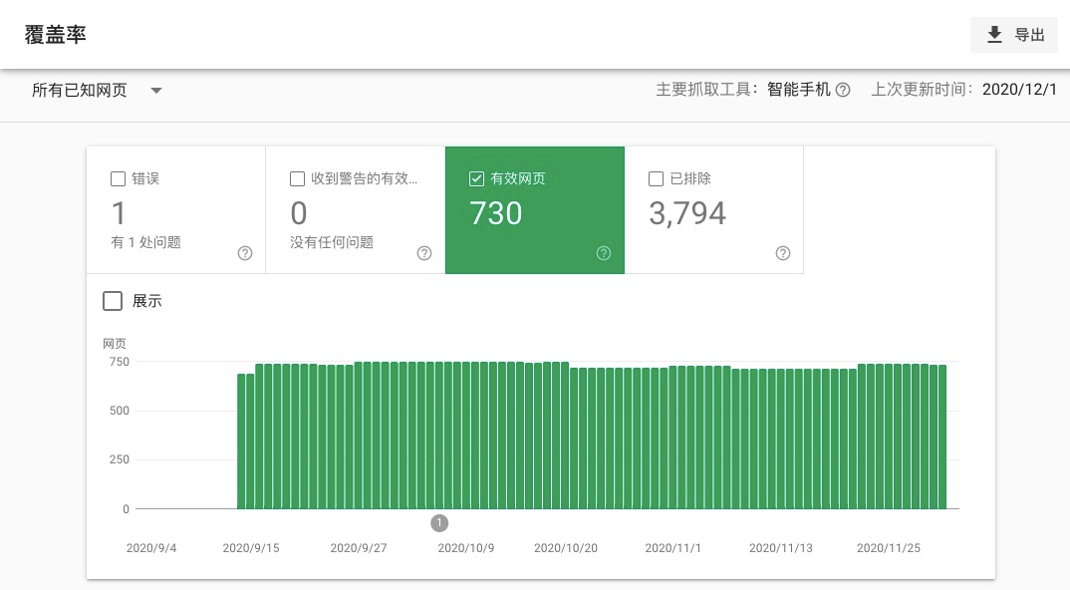
Task: Click help icon beside 智能手机
Action: pyautogui.click(x=843, y=90)
